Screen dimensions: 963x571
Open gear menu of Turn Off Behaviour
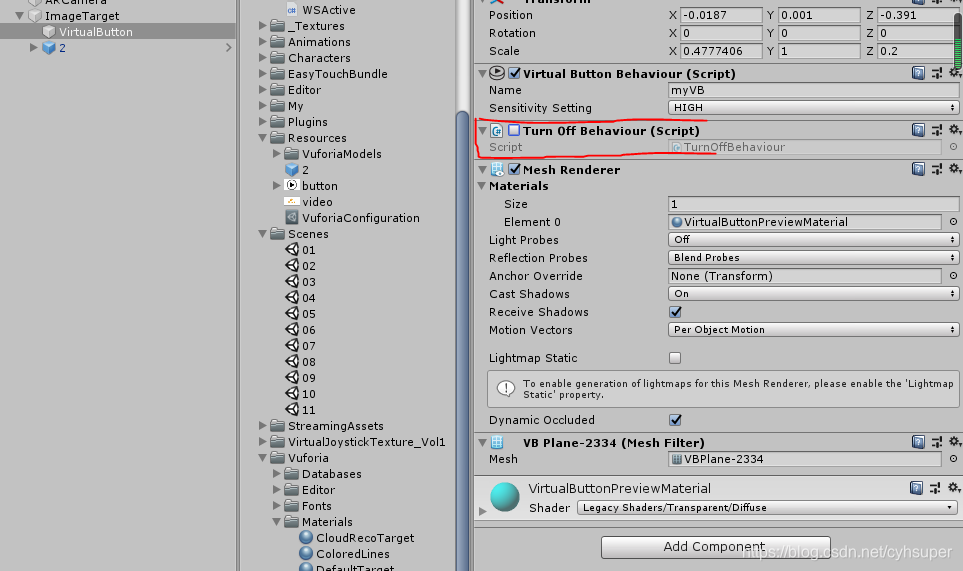(x=954, y=130)
